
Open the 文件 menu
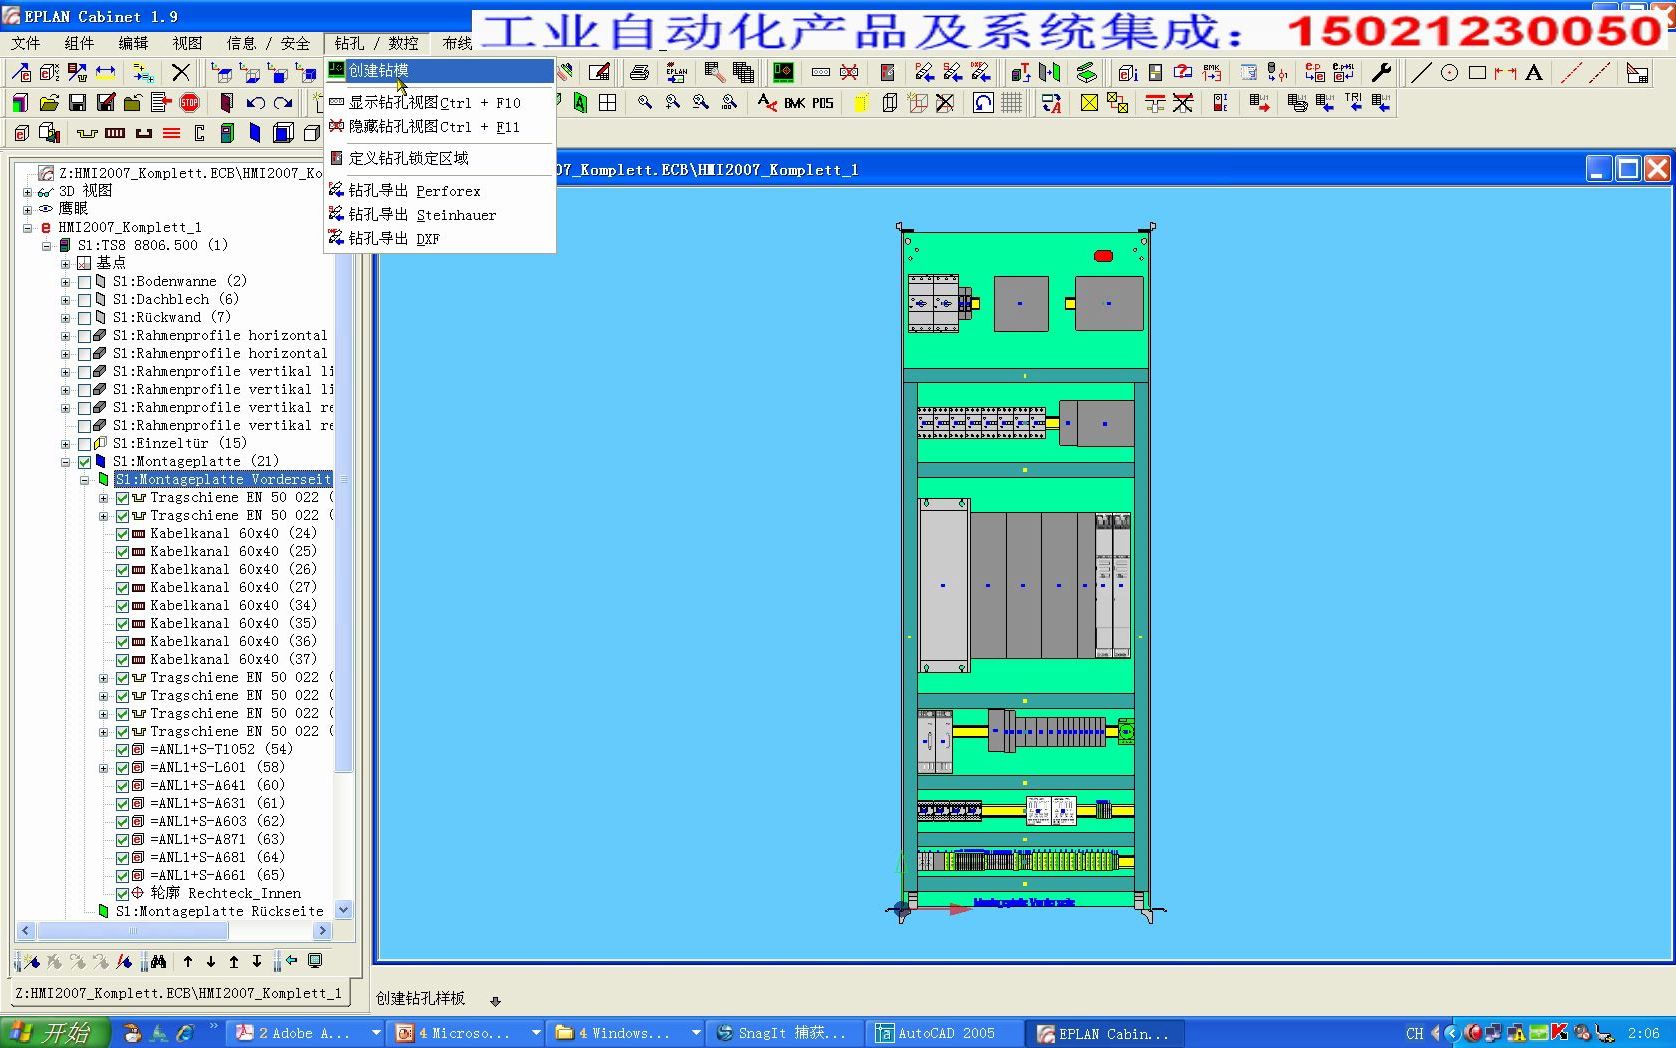tap(25, 43)
